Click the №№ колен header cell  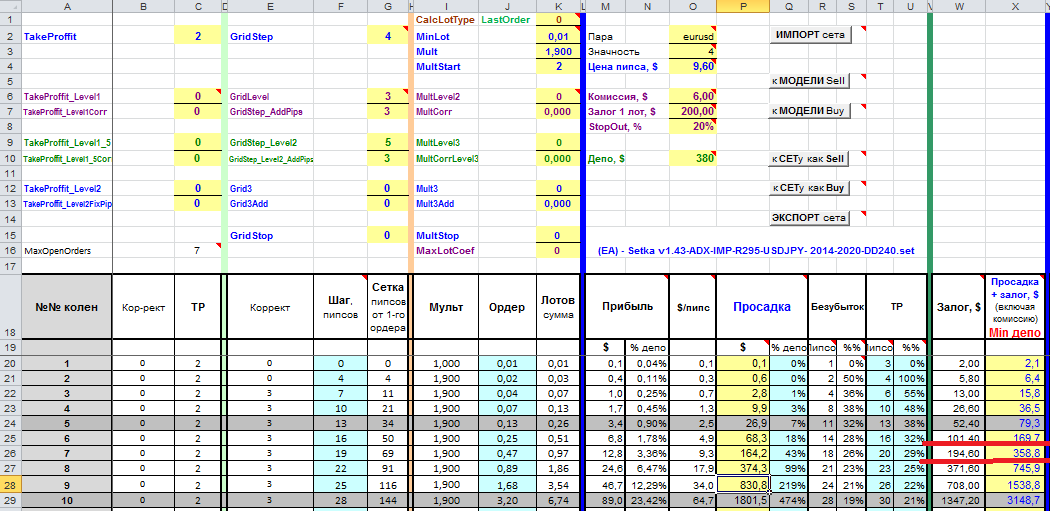tap(67, 306)
